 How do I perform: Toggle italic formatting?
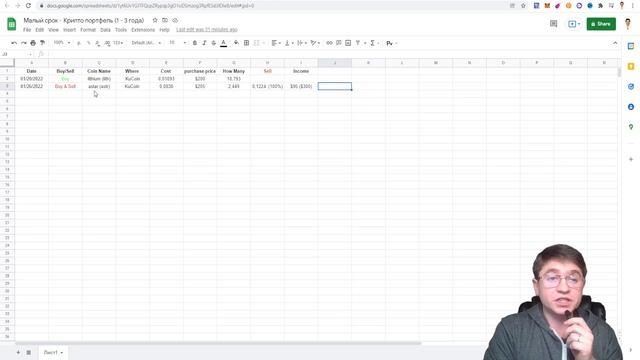204,43
